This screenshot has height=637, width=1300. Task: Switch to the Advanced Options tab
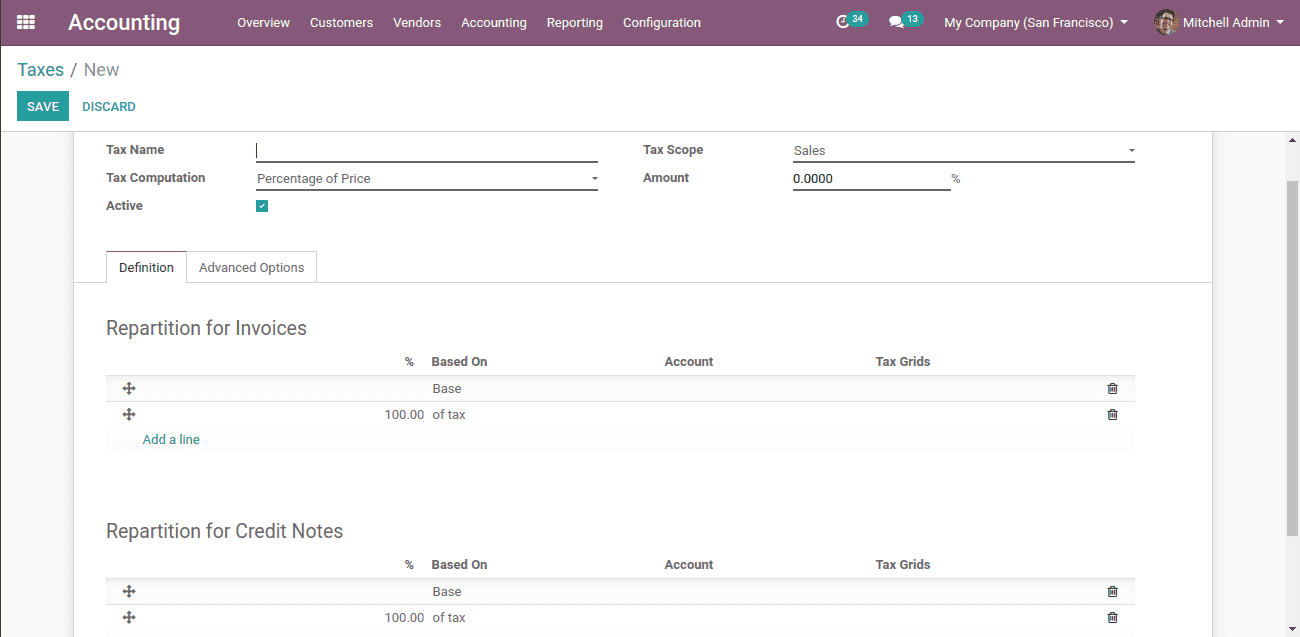(x=252, y=267)
